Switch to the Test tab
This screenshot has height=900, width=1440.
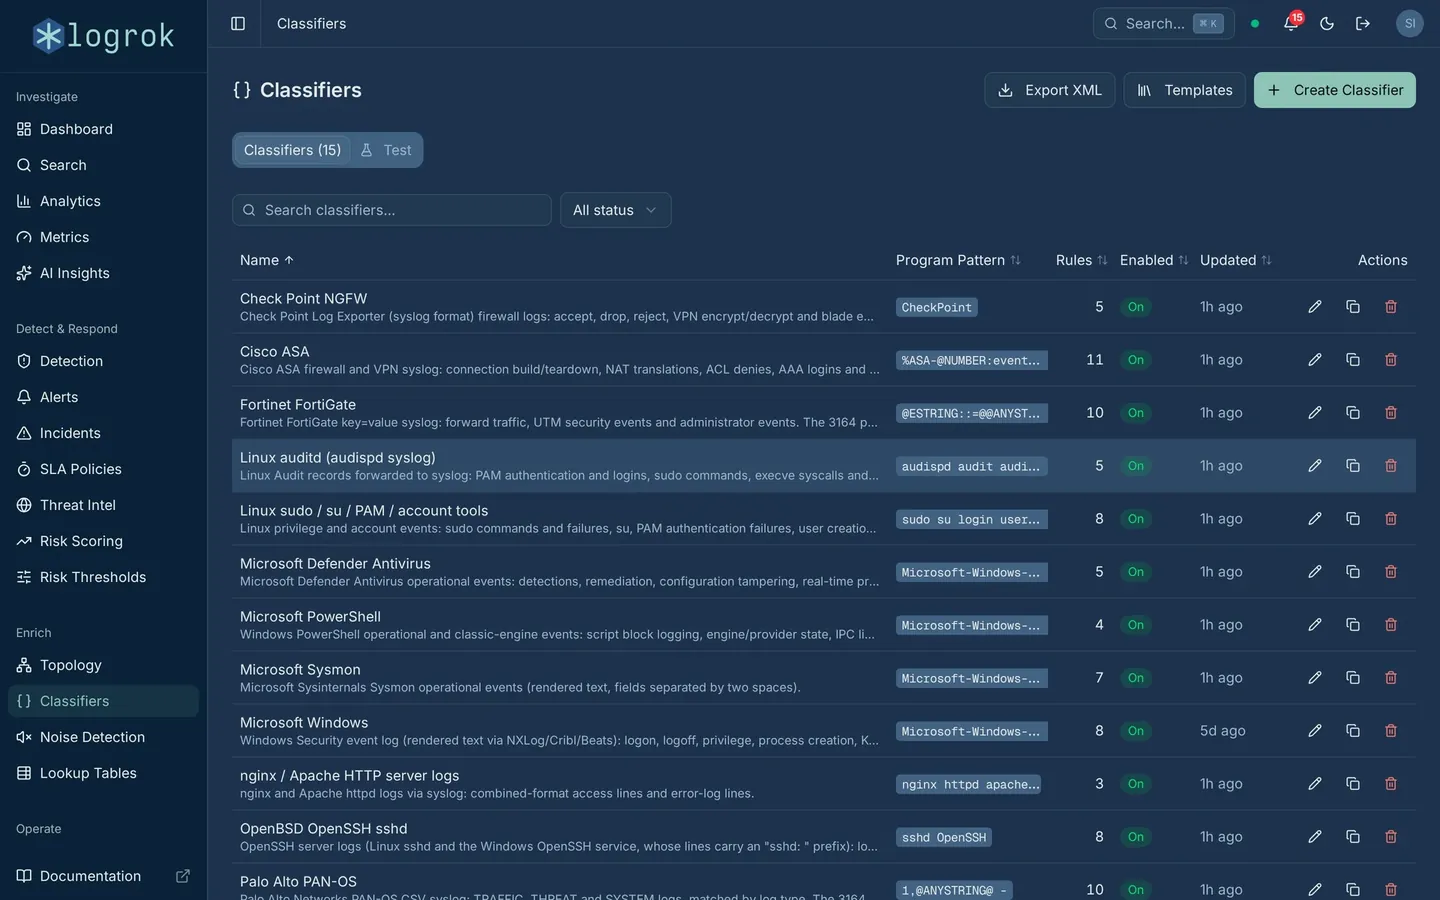coord(386,150)
